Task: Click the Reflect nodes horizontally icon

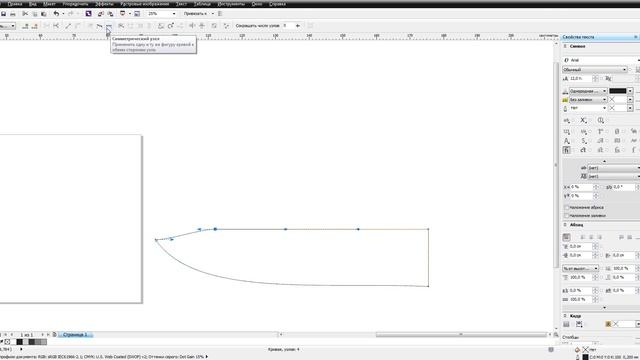Action: pyautogui.click(x=192, y=26)
